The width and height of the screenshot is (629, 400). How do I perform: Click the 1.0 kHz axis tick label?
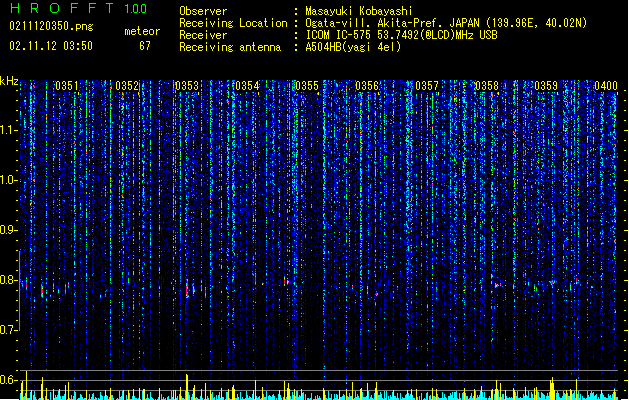(x=8, y=180)
